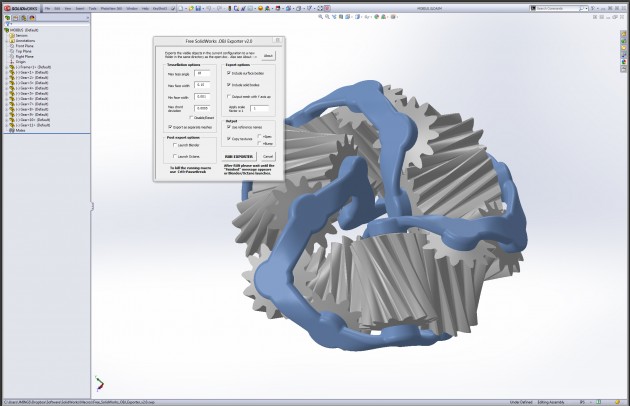Open the ConfigurationManager tab icon
630x406 pixels.
point(24,18)
